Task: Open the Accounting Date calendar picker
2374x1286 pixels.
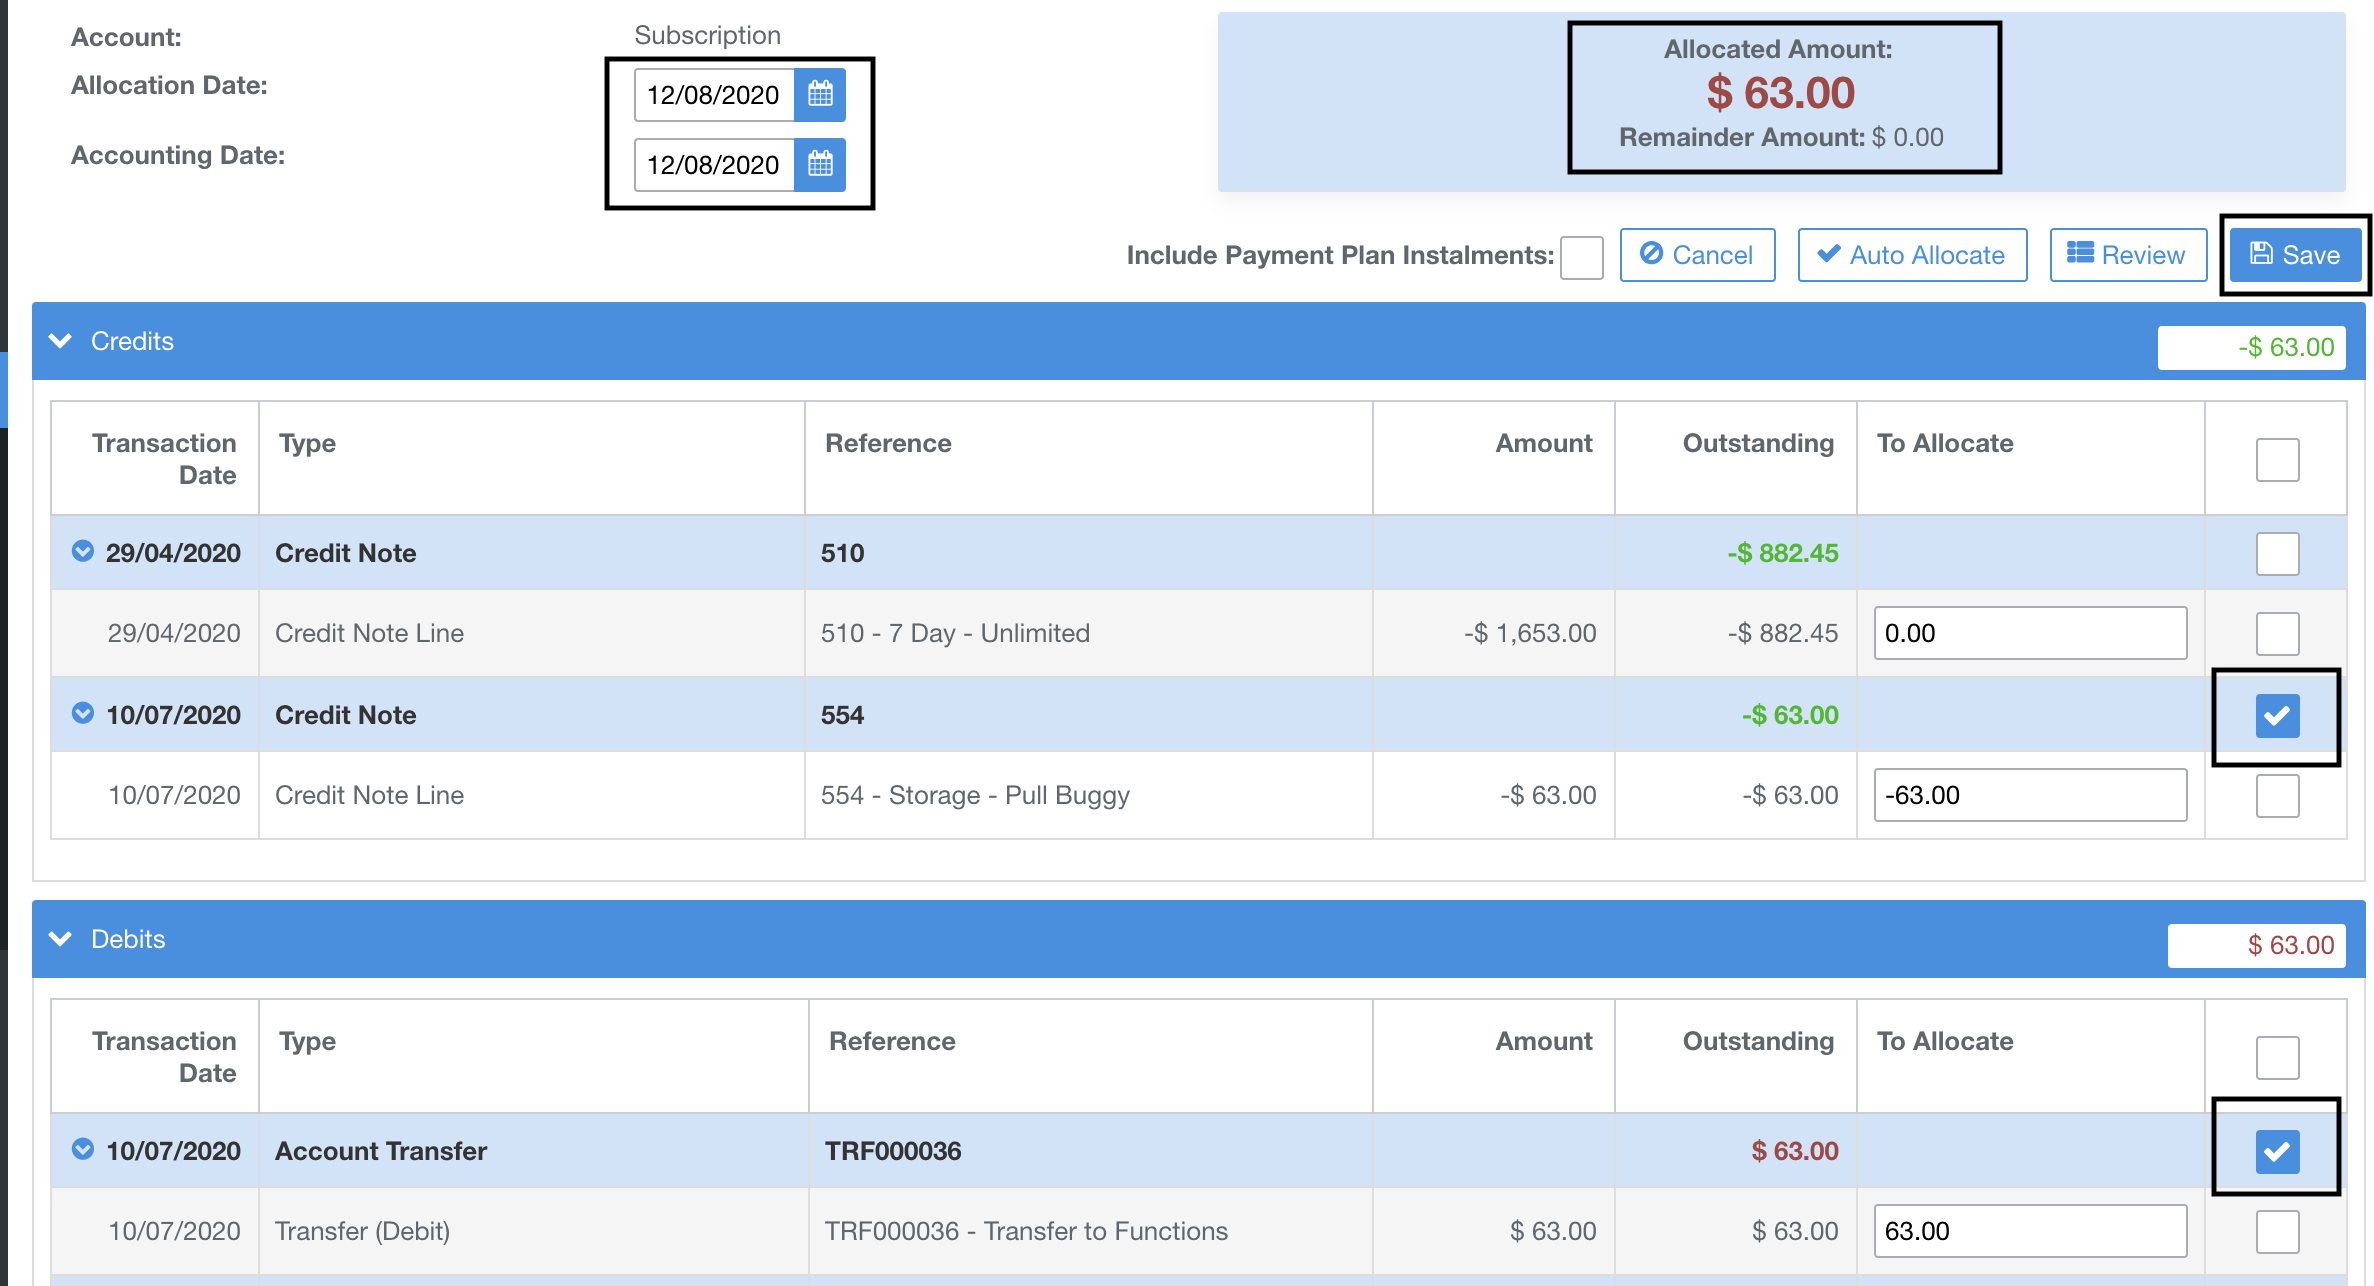Action: point(819,164)
